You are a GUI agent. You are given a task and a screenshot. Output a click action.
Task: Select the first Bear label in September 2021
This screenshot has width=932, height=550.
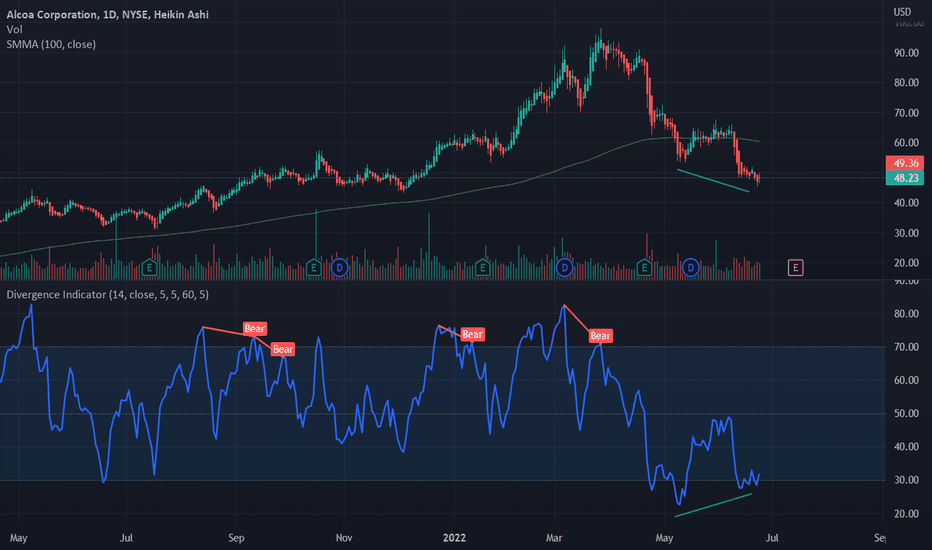pyautogui.click(x=254, y=328)
